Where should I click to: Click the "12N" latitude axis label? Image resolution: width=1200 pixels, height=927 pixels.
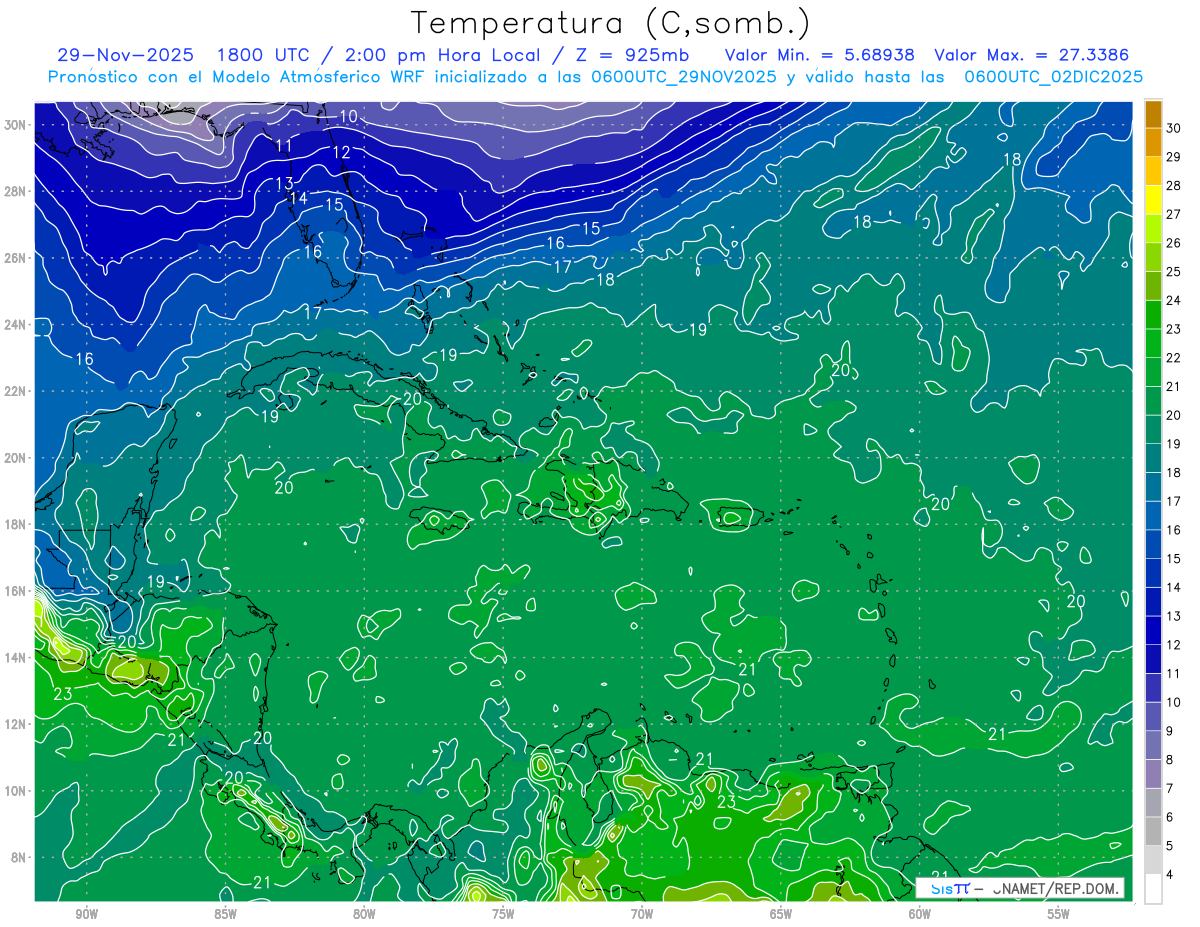coord(15,724)
